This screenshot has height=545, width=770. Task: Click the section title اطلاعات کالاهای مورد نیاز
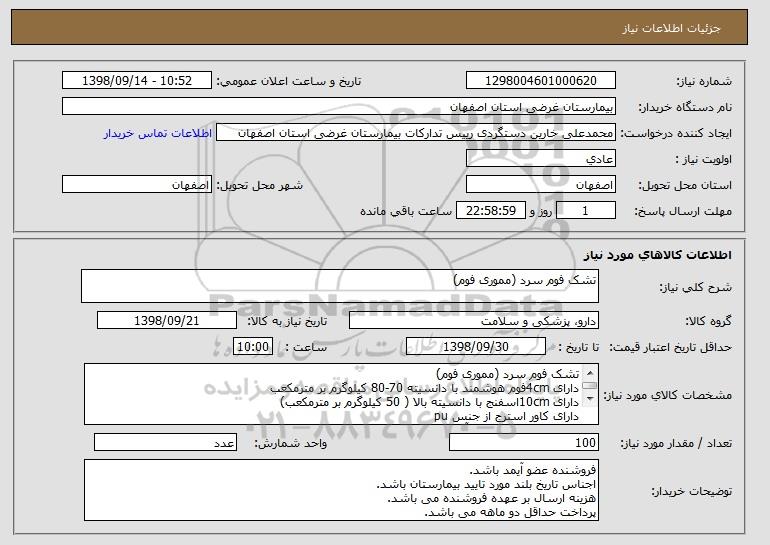tap(658, 255)
